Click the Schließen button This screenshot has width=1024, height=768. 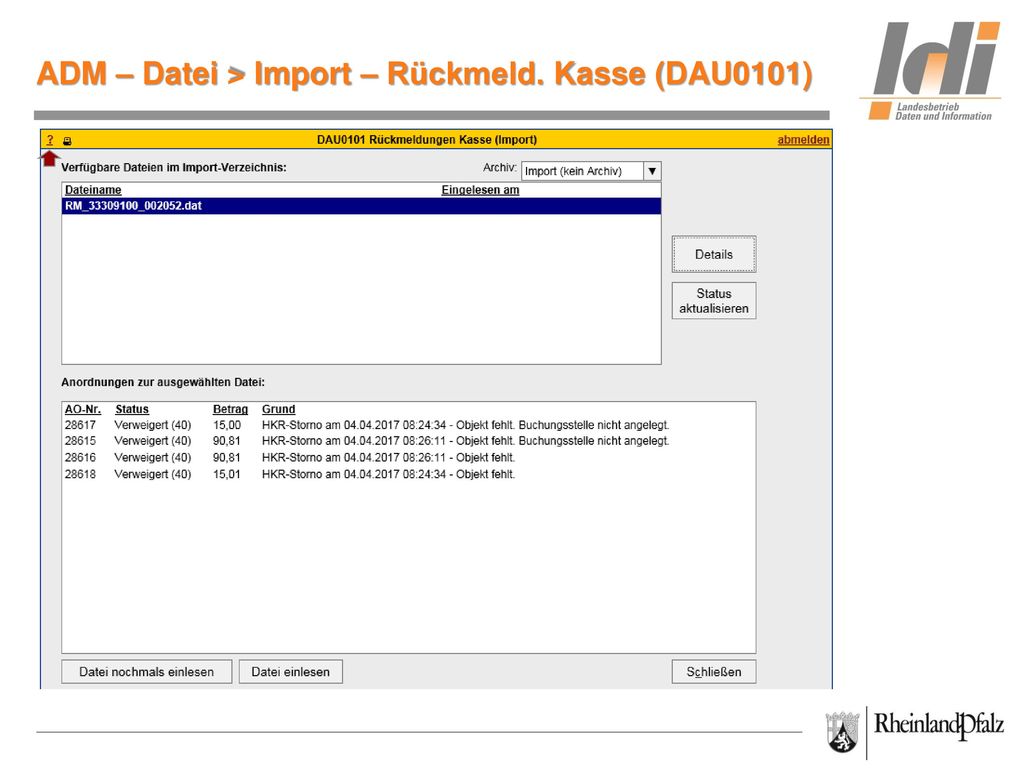[x=714, y=672]
